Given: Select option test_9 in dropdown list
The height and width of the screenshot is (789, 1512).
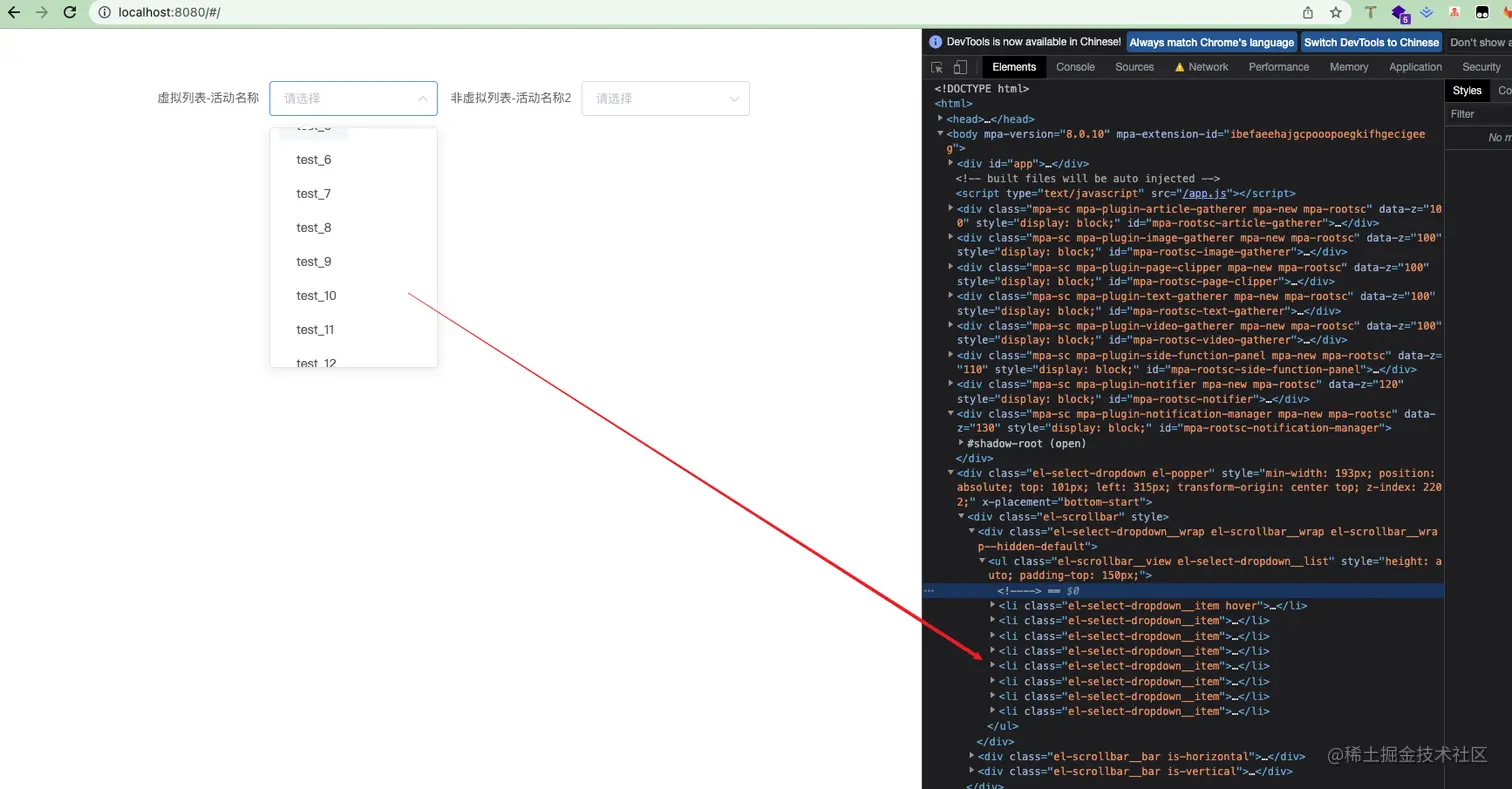Looking at the screenshot, I should tap(353, 262).
